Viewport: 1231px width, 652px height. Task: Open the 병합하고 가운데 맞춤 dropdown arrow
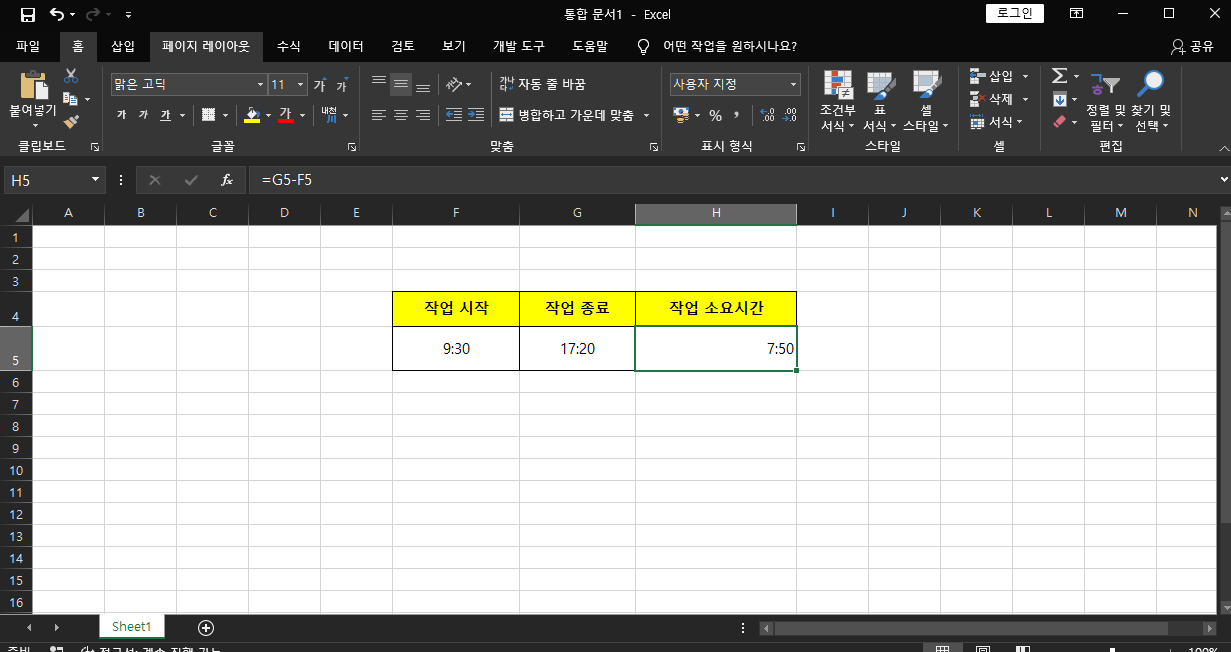pos(646,115)
